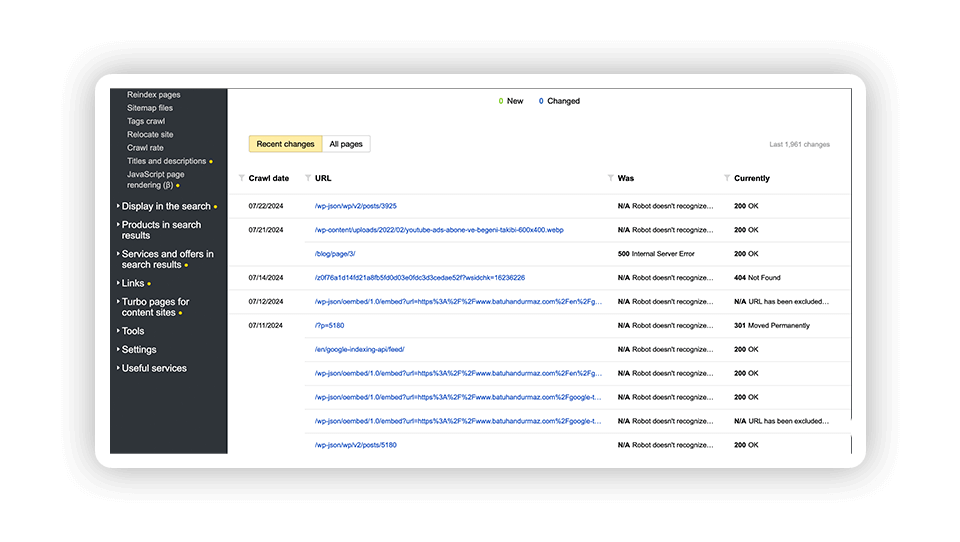This screenshot has height=542, width=960.
Task: Click the 07/22/2024 crawl date cell
Action: [x=266, y=206]
